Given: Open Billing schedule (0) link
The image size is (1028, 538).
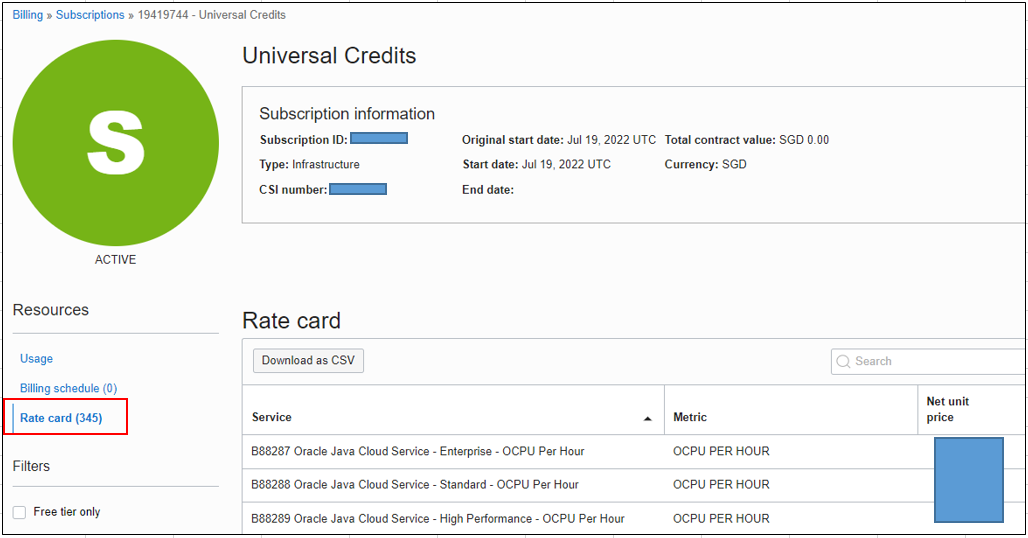Looking at the screenshot, I should pyautogui.click(x=68, y=388).
